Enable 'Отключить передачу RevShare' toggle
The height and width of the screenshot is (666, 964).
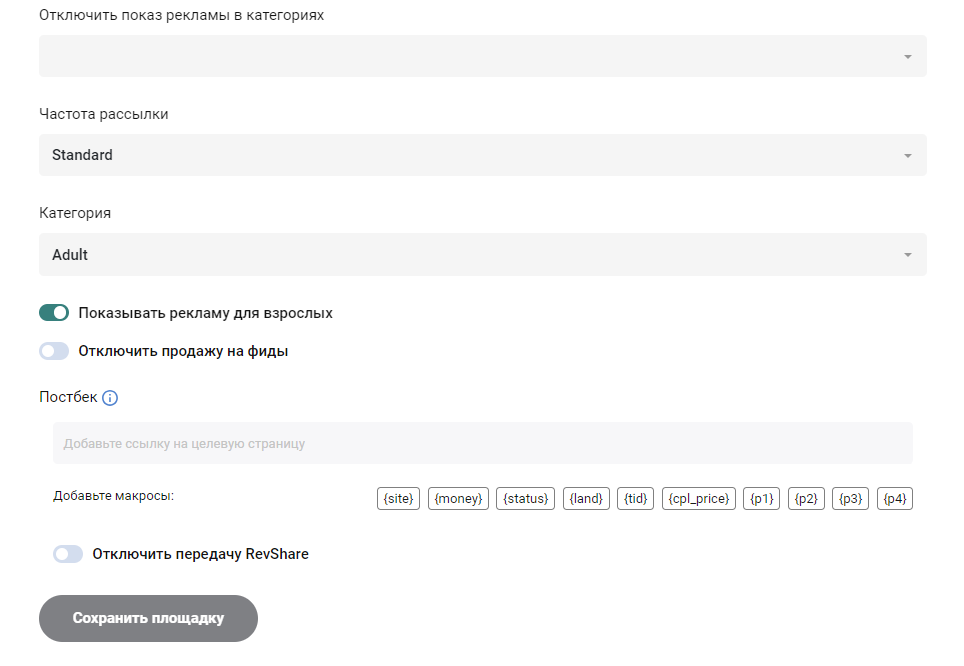pos(67,553)
